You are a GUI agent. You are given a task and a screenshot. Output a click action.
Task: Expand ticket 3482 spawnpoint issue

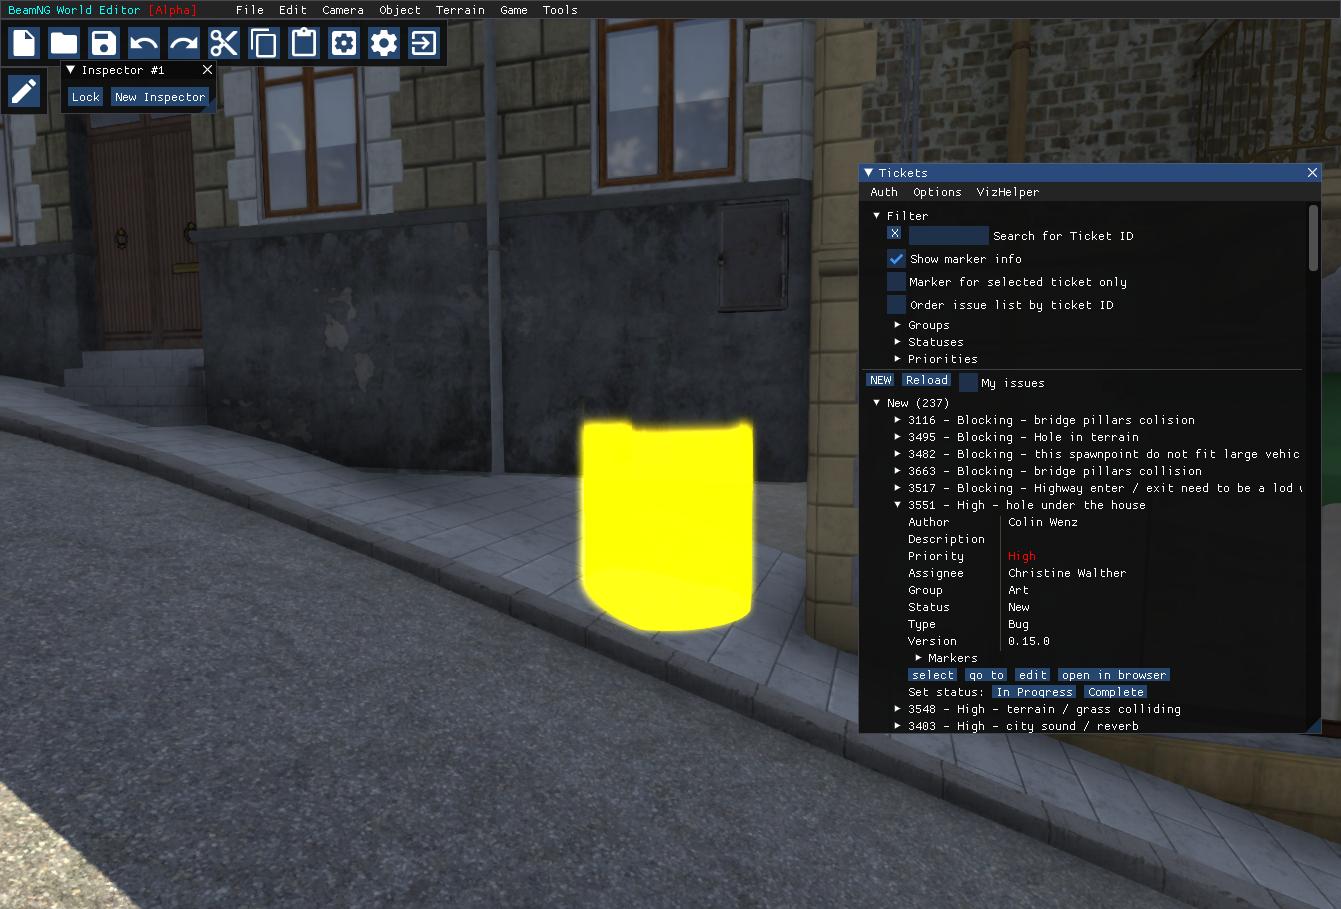(x=897, y=454)
